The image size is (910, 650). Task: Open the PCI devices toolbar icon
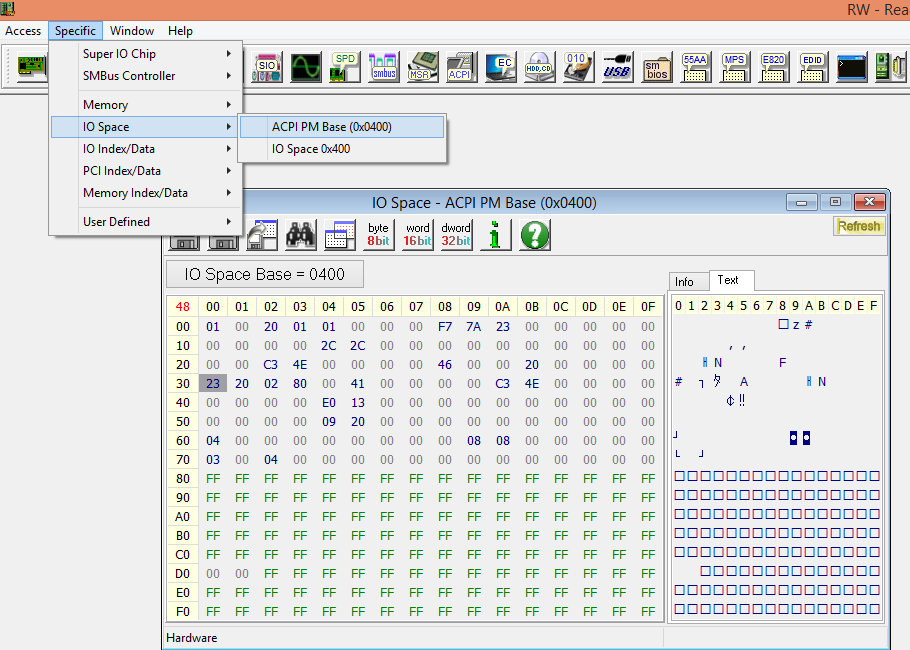pos(31,67)
